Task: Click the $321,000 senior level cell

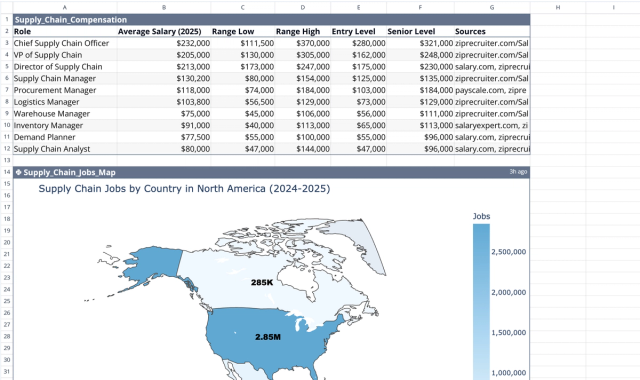Action: point(420,43)
